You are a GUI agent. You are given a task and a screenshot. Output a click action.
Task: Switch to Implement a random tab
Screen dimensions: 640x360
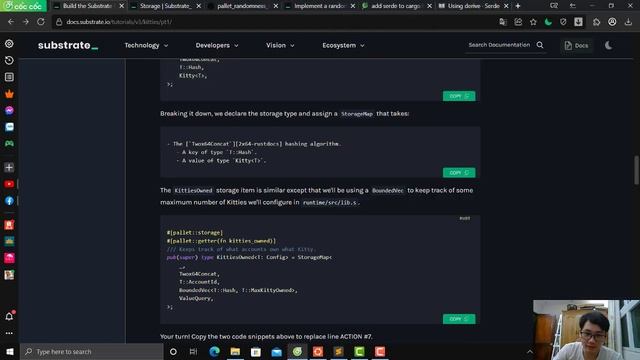click(320, 6)
